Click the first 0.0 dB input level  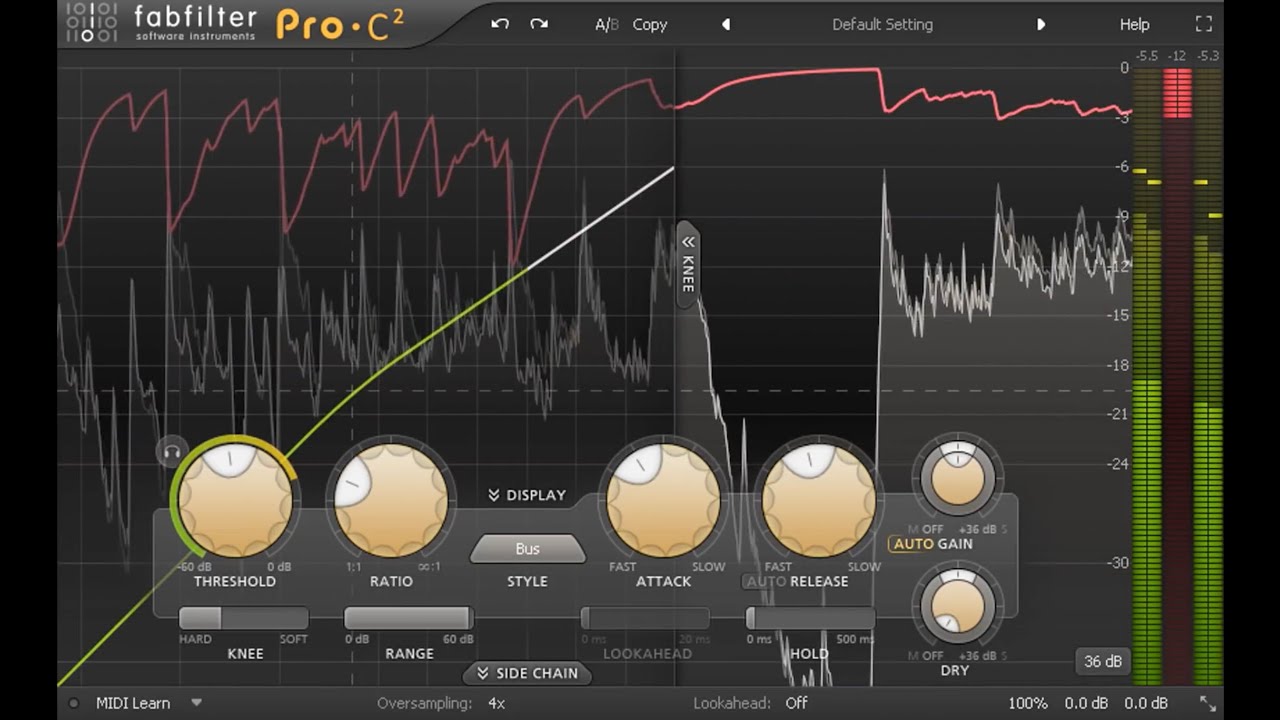1086,703
